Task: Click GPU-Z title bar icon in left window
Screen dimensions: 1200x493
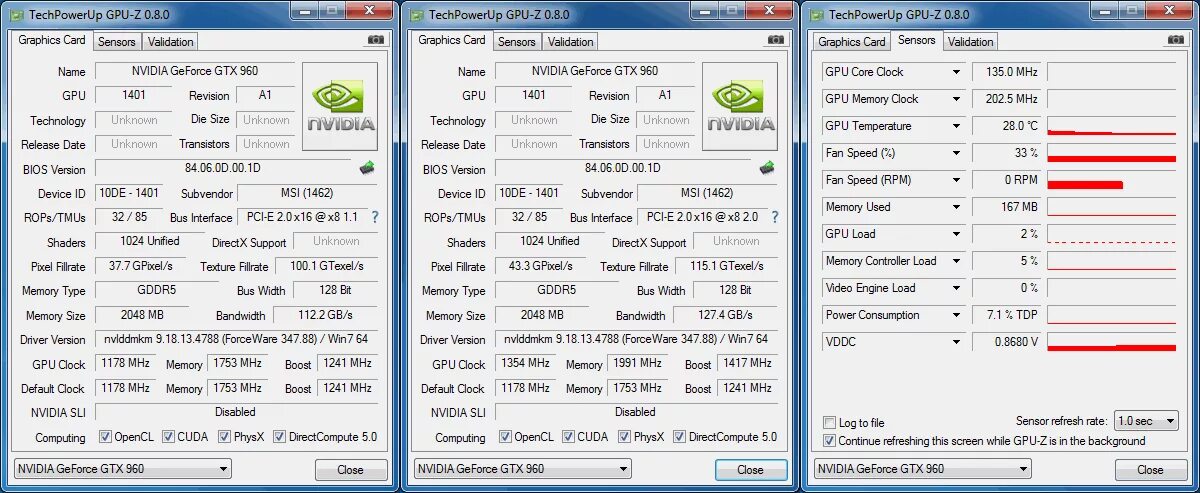Action: tap(17, 14)
